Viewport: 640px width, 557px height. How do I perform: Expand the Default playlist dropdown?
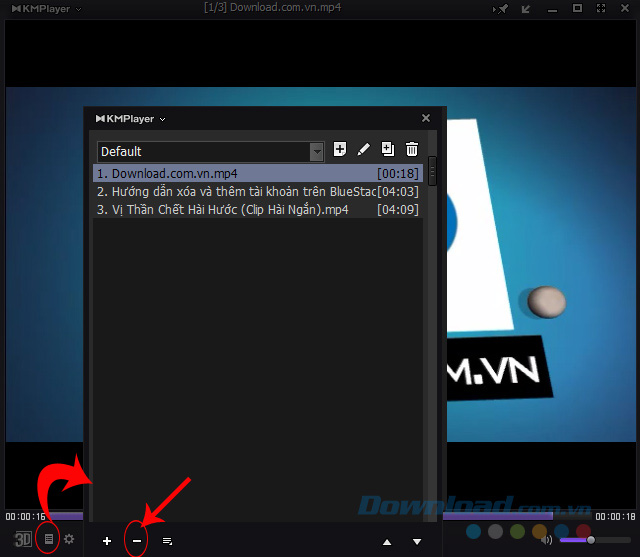(x=317, y=151)
